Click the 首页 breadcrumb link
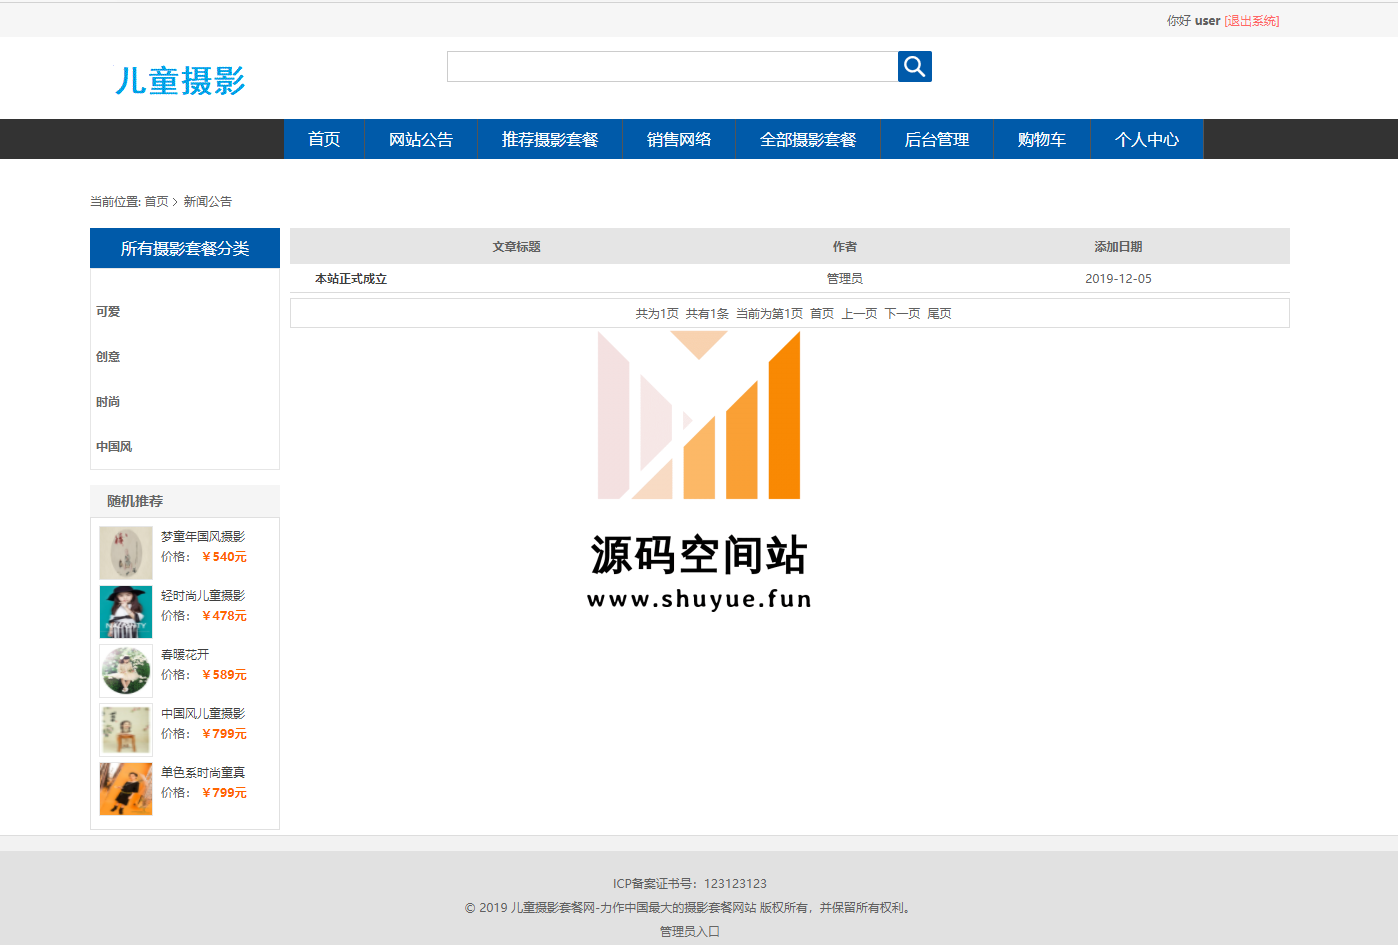The height and width of the screenshot is (945, 1398). coord(156,201)
